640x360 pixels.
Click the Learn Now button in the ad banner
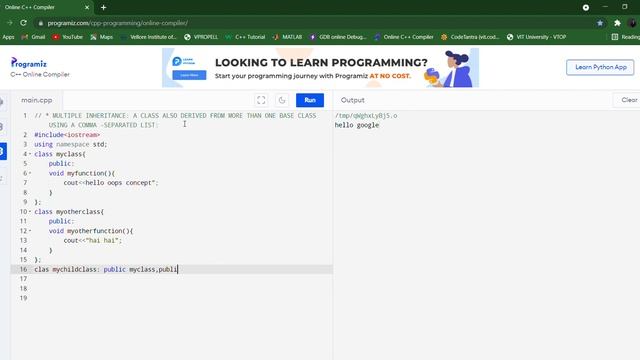[189, 75]
